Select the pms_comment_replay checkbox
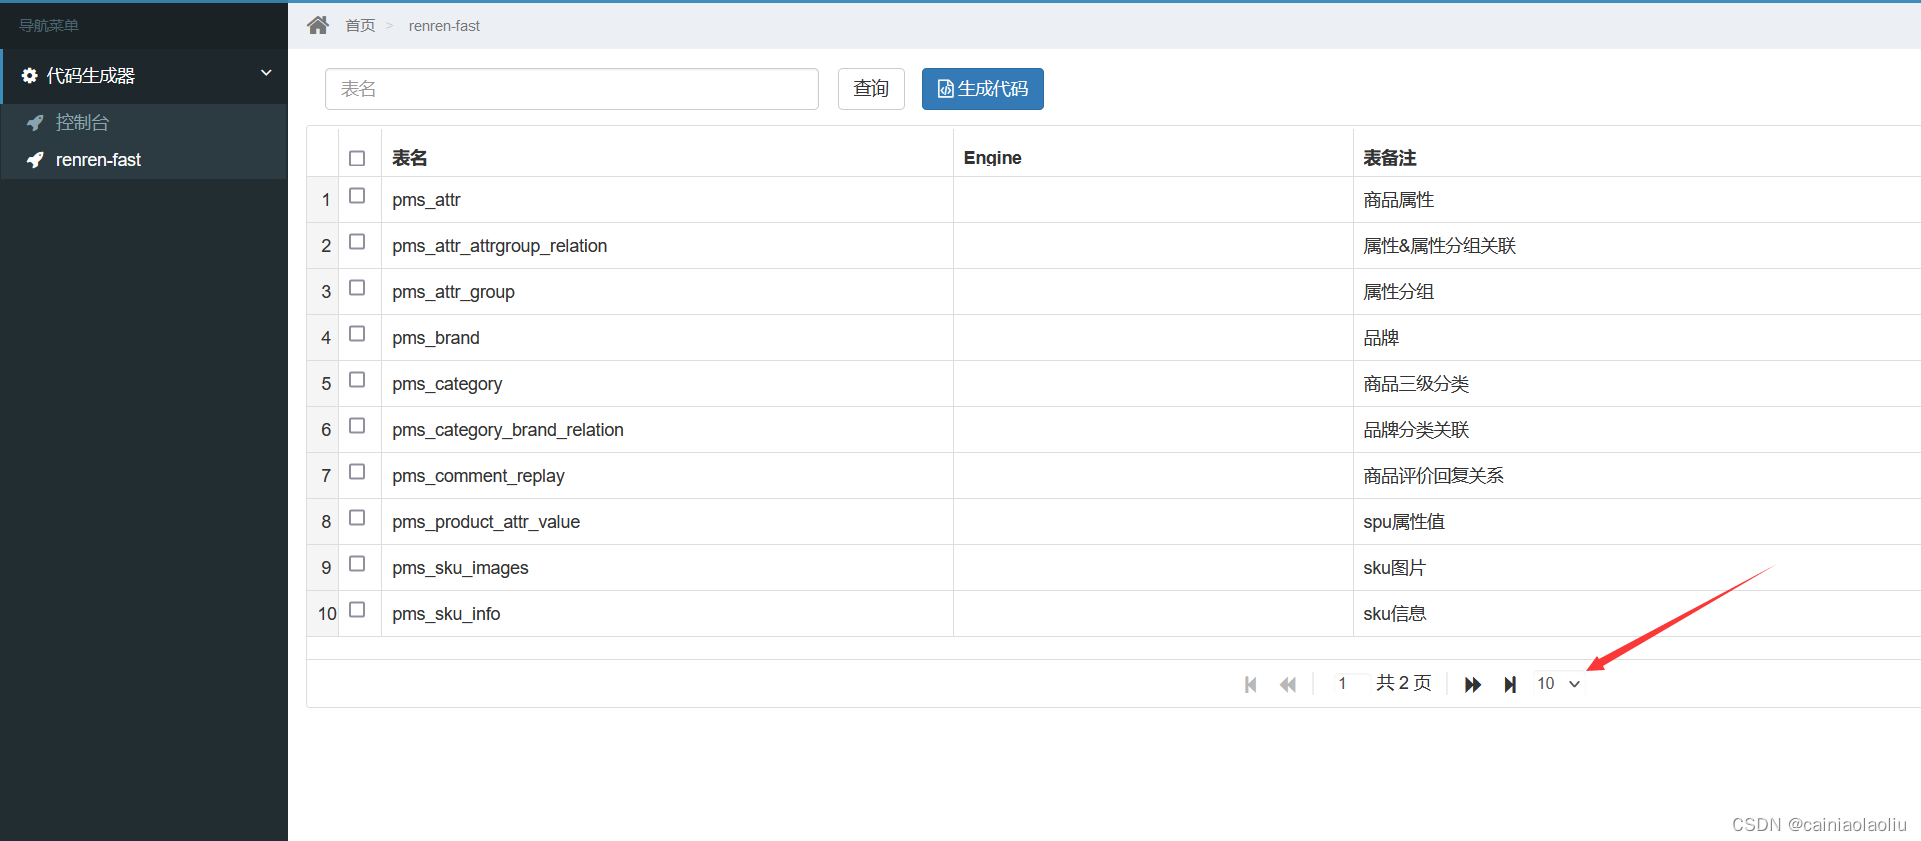This screenshot has width=1921, height=841. tap(357, 472)
